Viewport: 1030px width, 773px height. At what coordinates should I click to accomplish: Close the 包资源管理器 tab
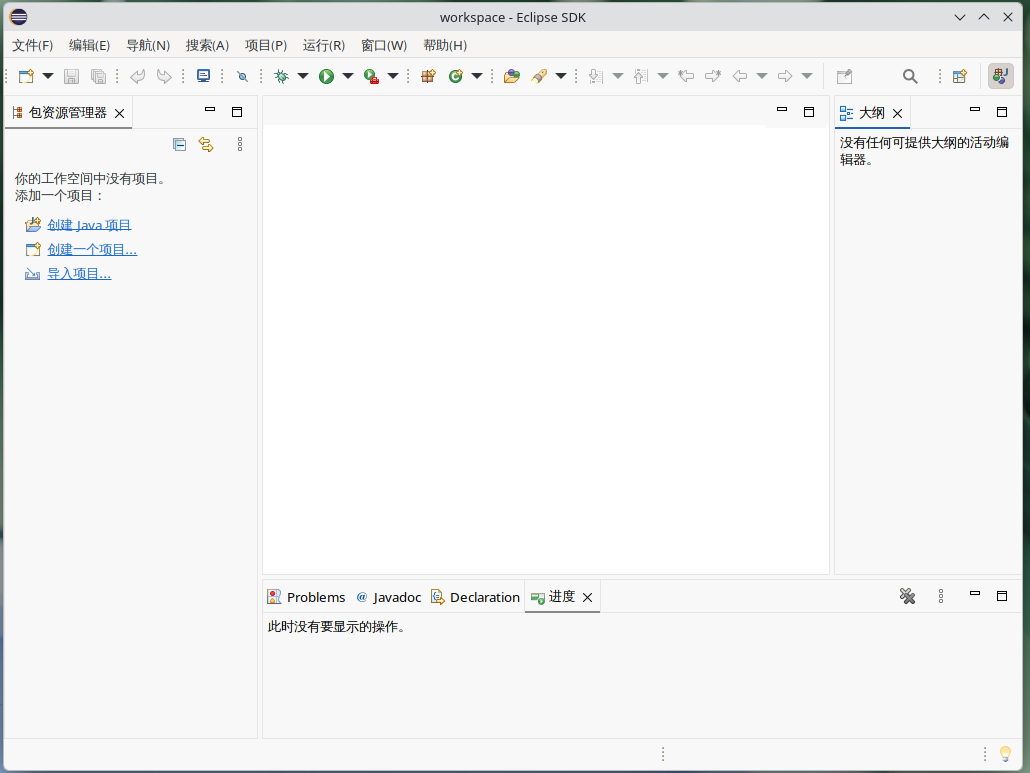[x=120, y=114]
